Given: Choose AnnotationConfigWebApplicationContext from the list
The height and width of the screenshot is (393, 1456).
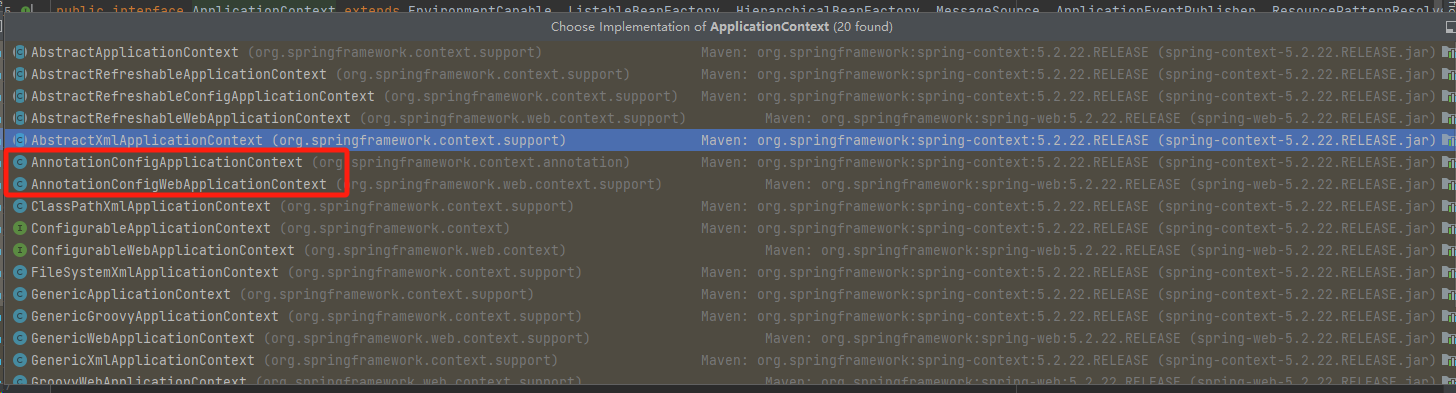Looking at the screenshot, I should point(728,184).
